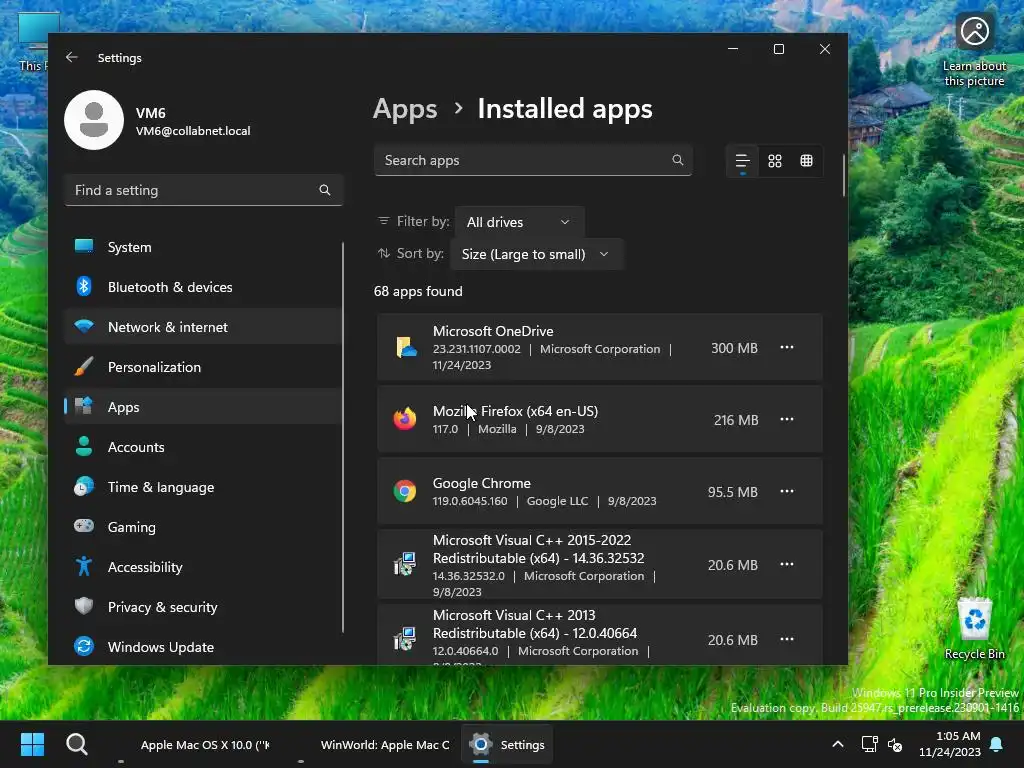This screenshot has width=1024, height=768.
Task: Open taskbar Search
Action: 76,744
